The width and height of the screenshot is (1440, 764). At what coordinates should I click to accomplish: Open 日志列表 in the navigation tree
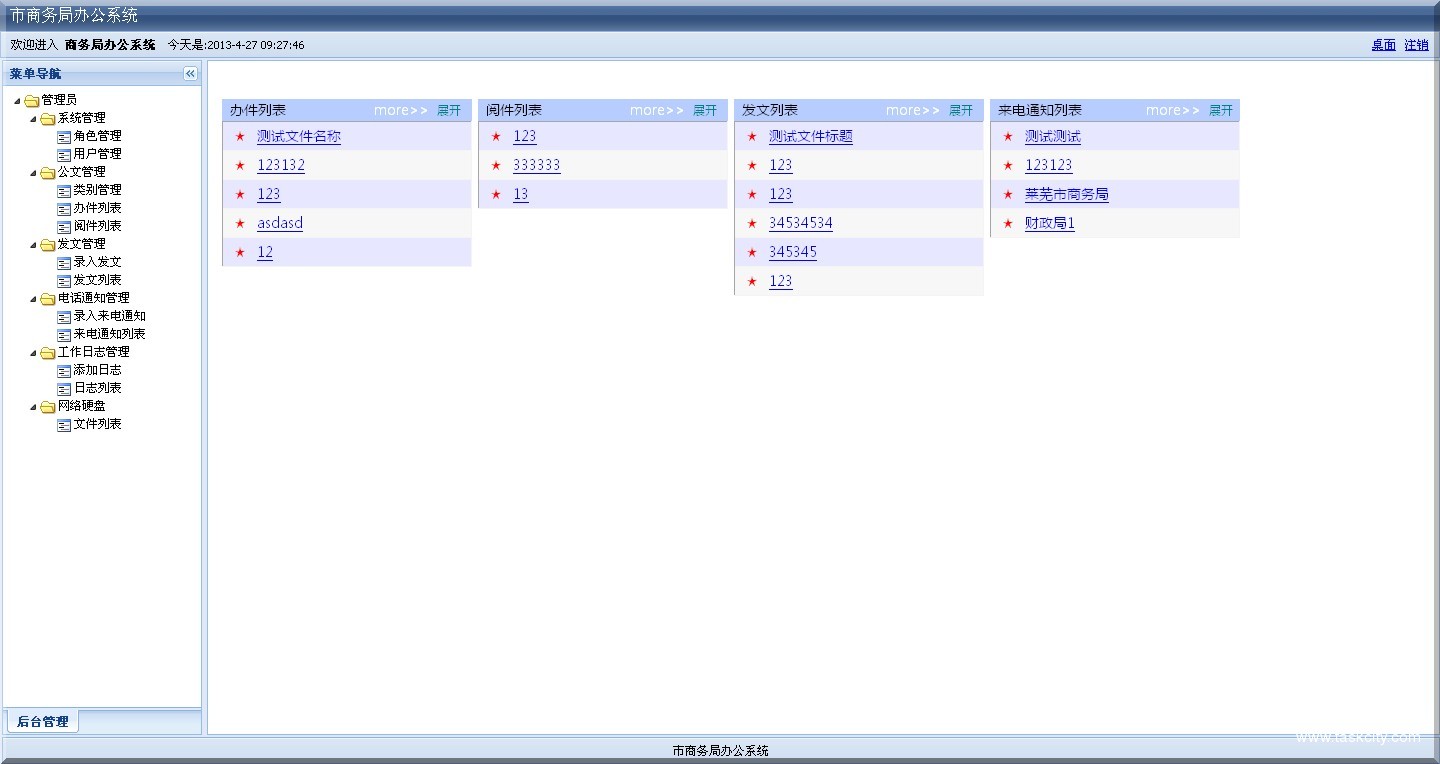click(97, 388)
